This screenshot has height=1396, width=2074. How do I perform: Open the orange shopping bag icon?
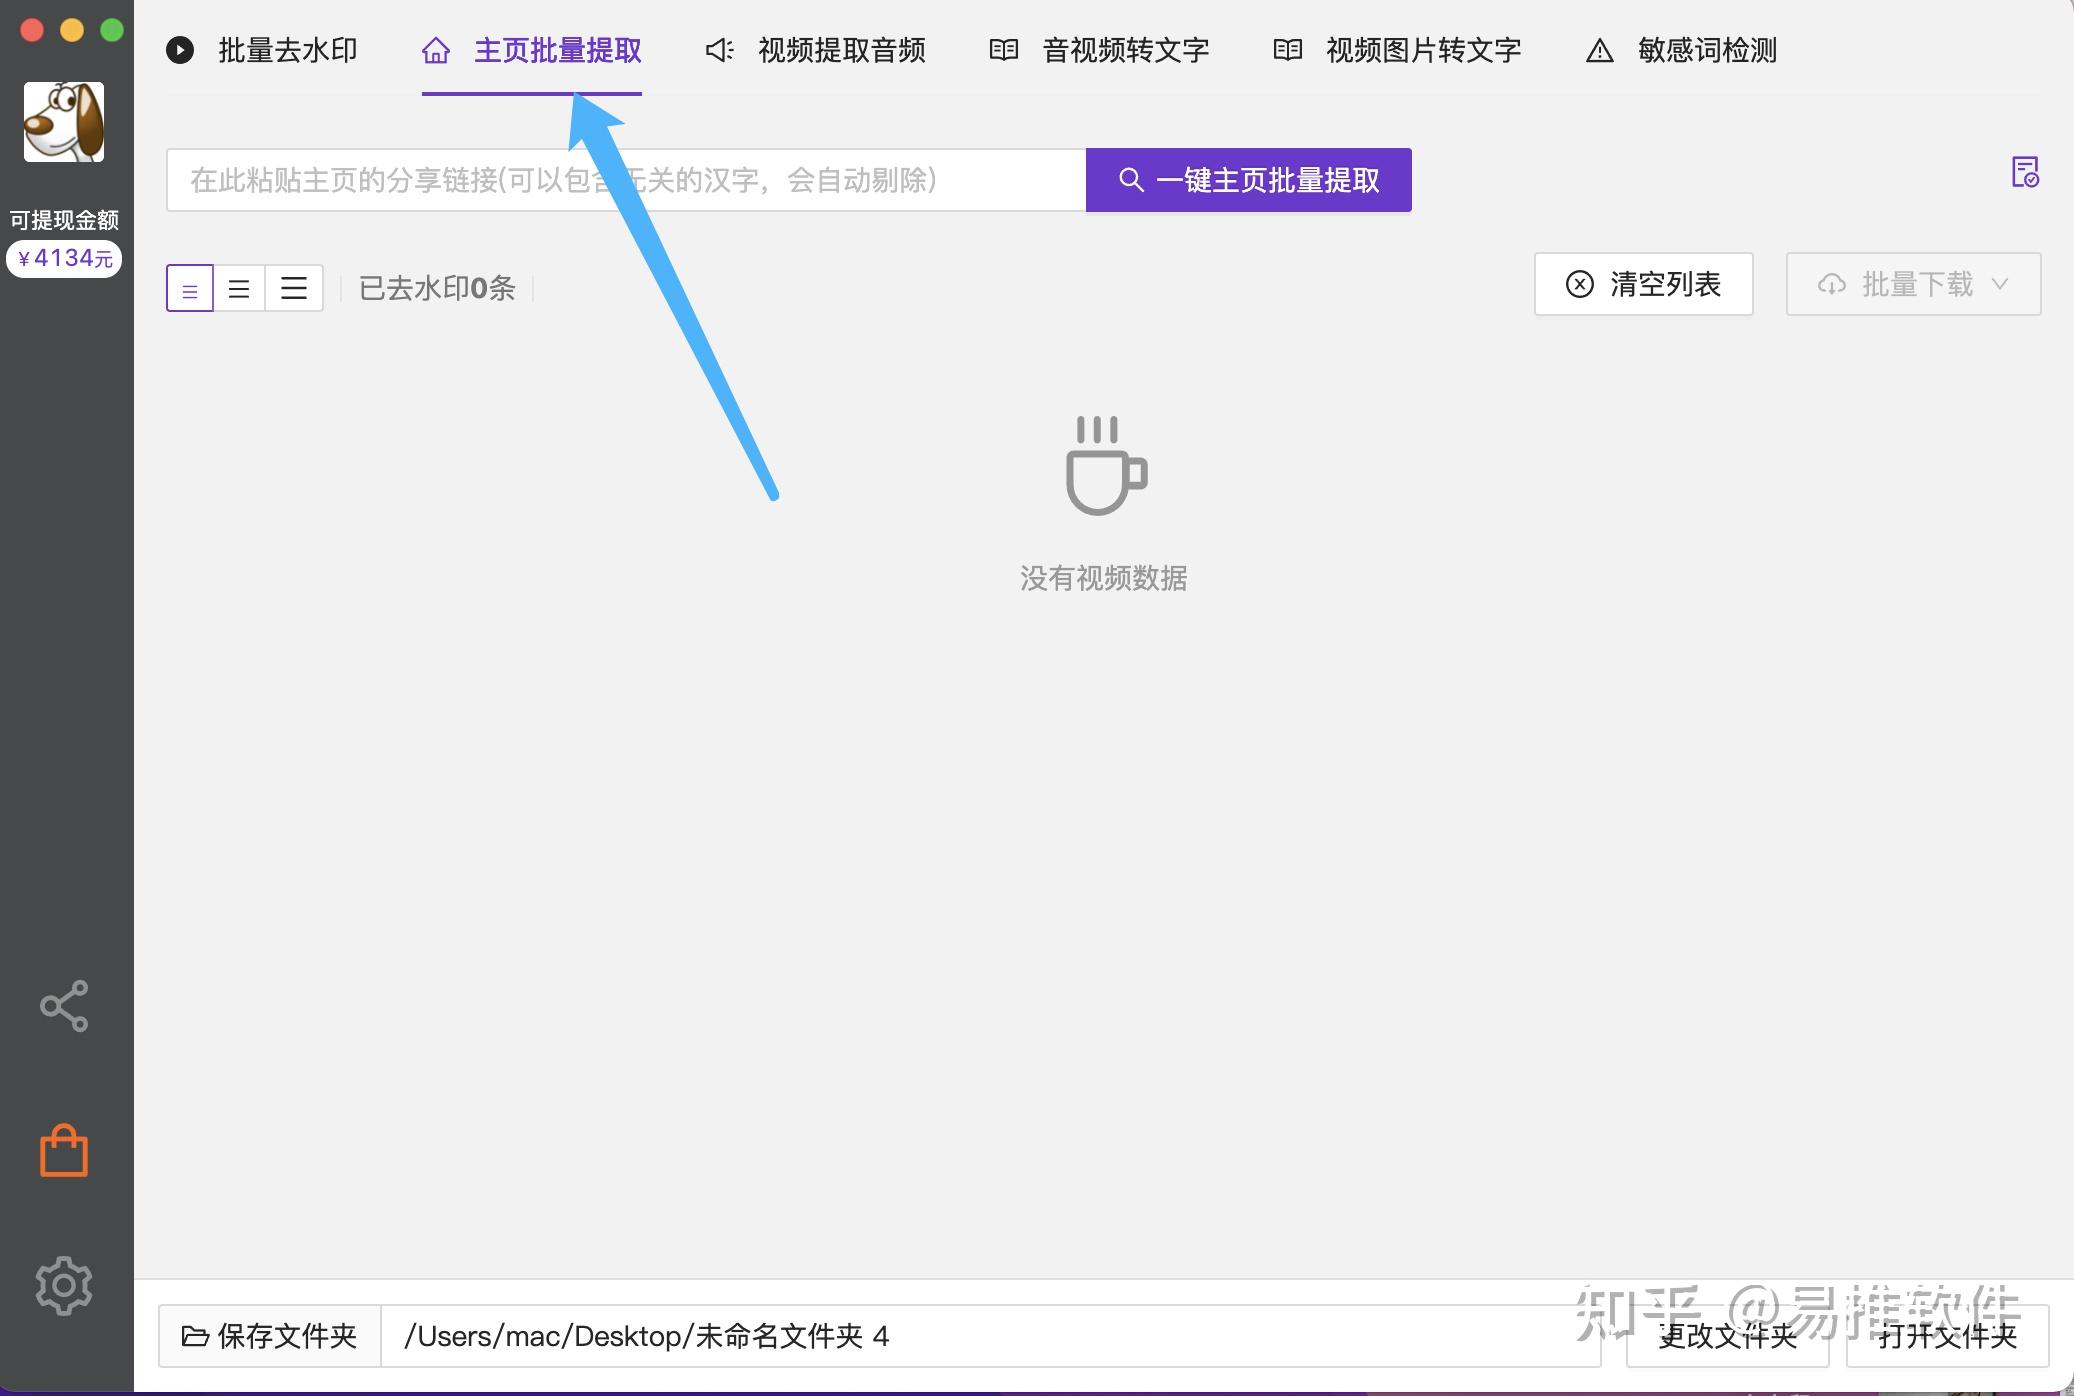coord(64,1151)
